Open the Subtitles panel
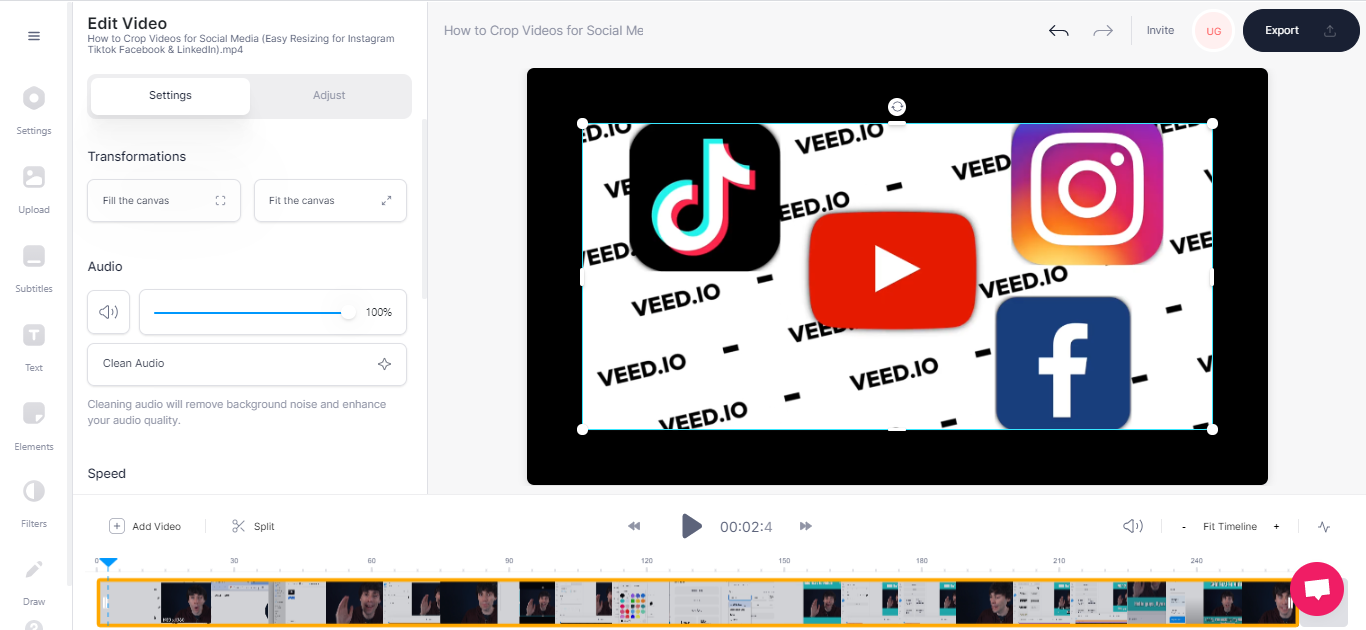Screen dimensions: 1366x630 [34, 267]
